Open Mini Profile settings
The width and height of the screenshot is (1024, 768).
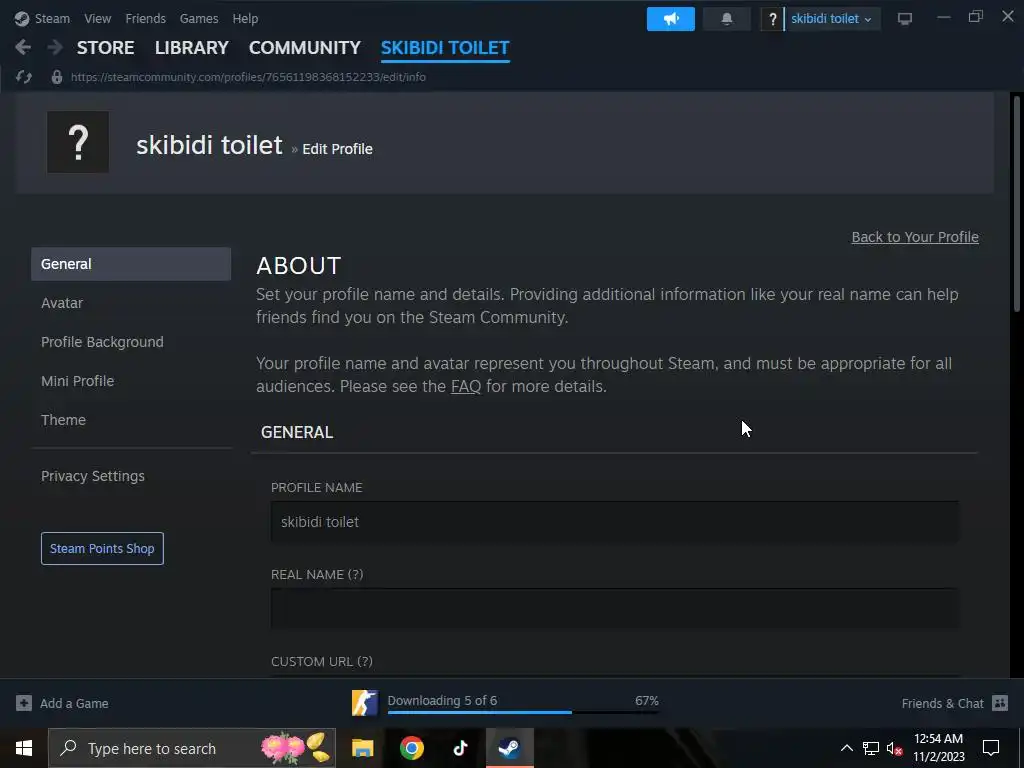click(78, 381)
